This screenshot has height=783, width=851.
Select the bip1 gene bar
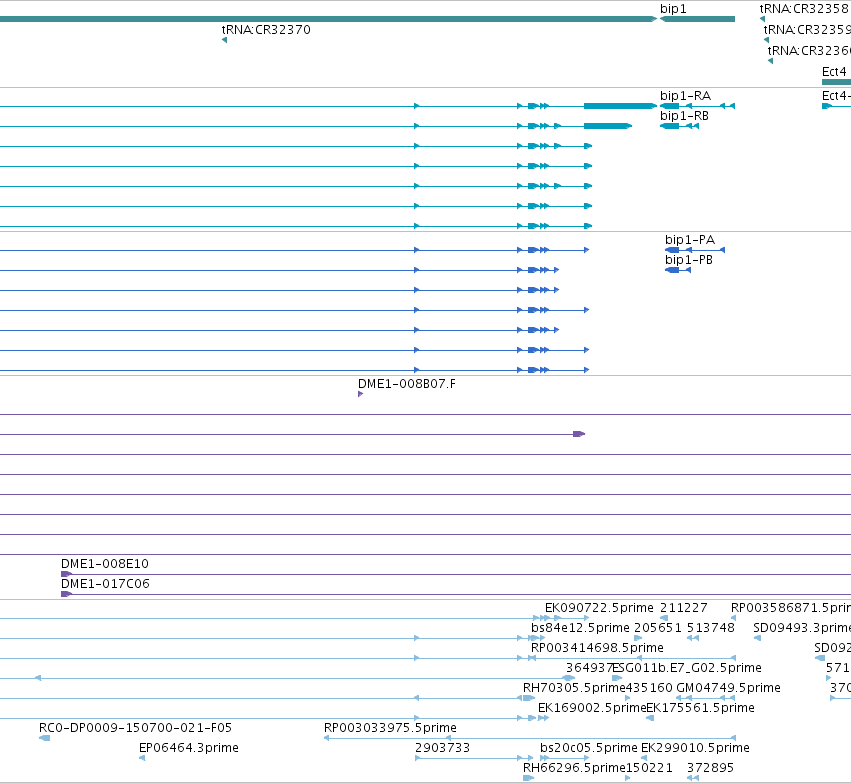pos(697,19)
